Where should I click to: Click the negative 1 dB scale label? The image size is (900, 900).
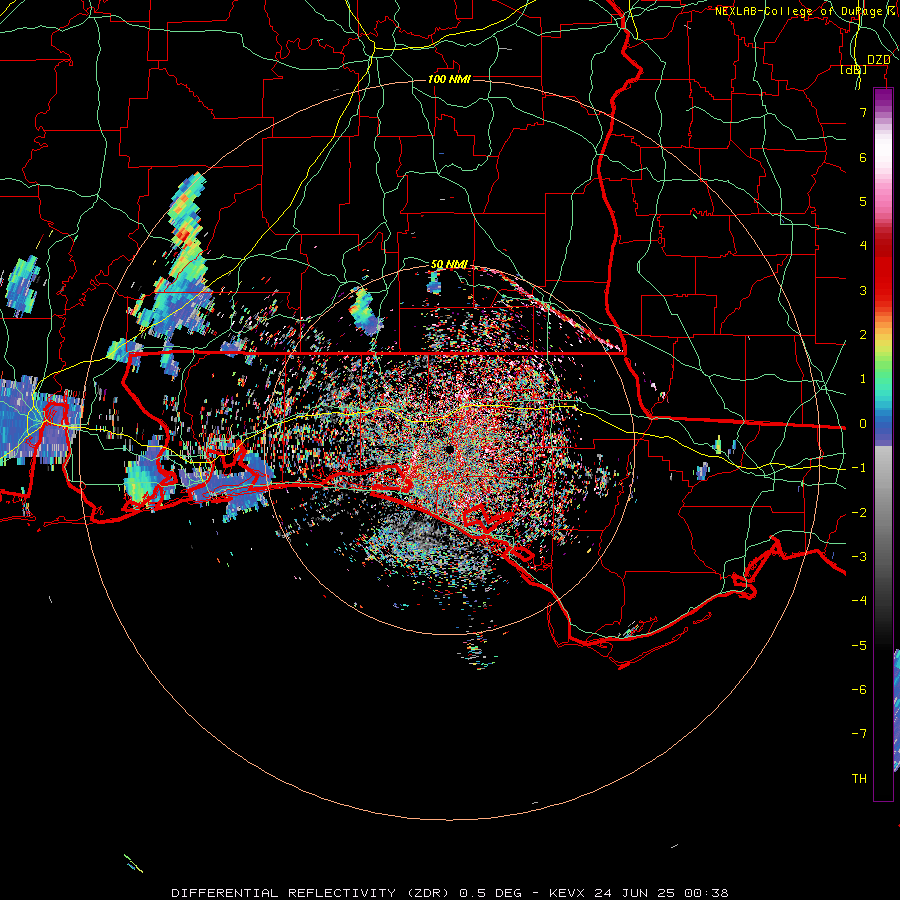click(x=859, y=468)
